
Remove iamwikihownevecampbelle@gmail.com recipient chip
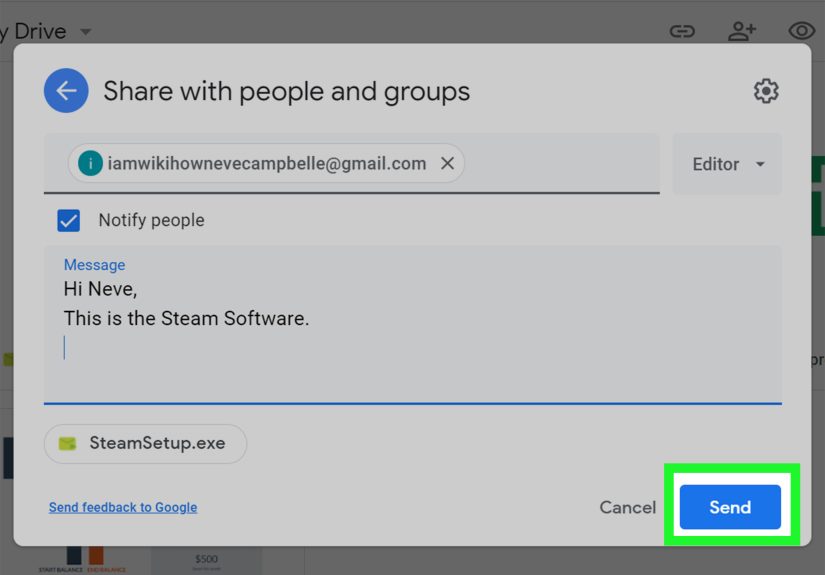tap(447, 164)
